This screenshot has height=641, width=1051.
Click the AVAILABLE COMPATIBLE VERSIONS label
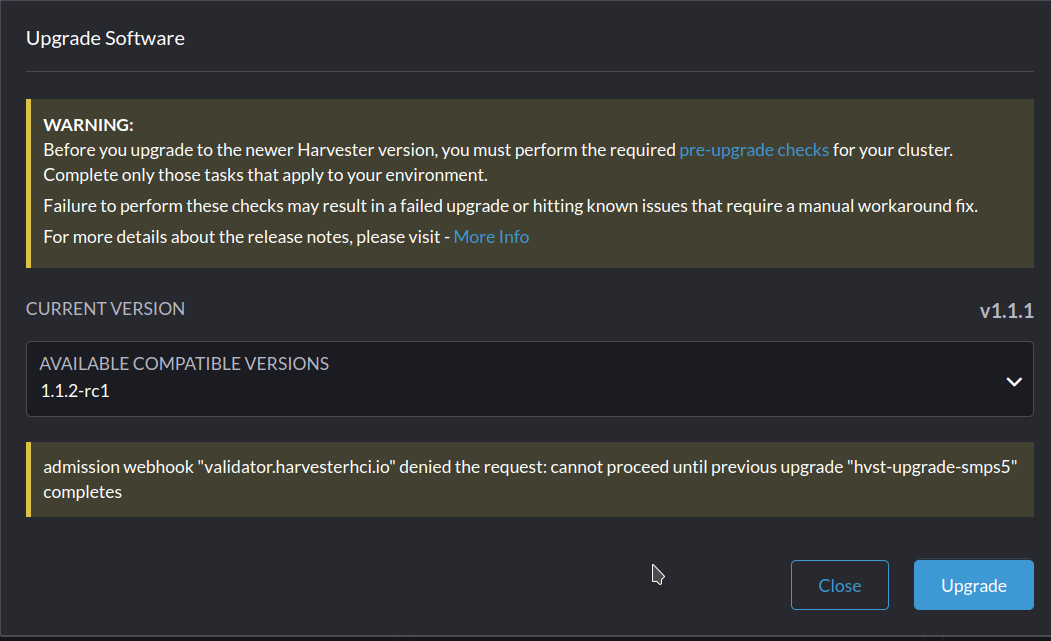(x=184, y=364)
